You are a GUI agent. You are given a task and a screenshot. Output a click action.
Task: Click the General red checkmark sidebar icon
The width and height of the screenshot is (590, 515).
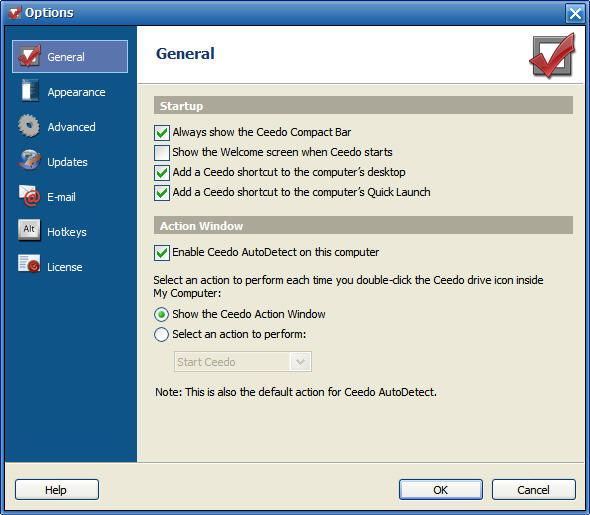pos(29,56)
